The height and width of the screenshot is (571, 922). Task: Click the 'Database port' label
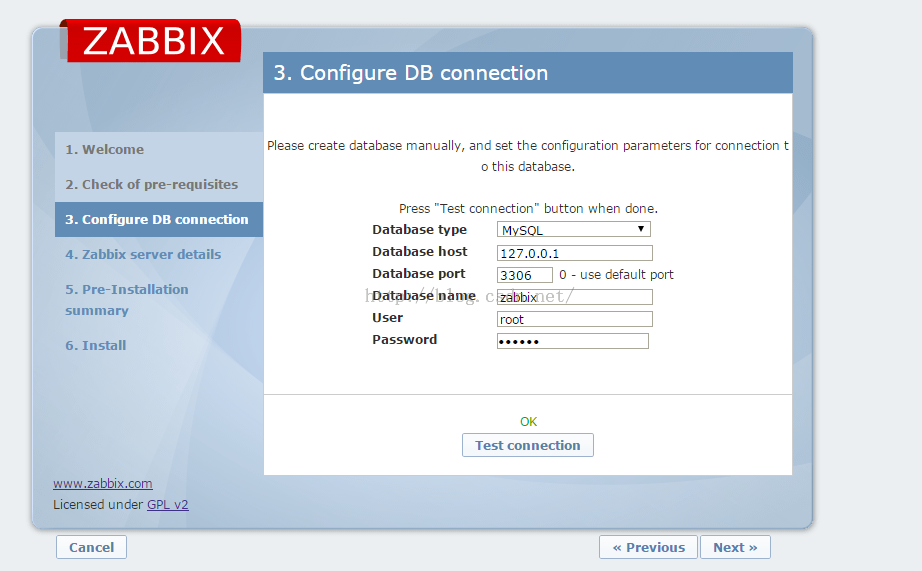(x=419, y=273)
